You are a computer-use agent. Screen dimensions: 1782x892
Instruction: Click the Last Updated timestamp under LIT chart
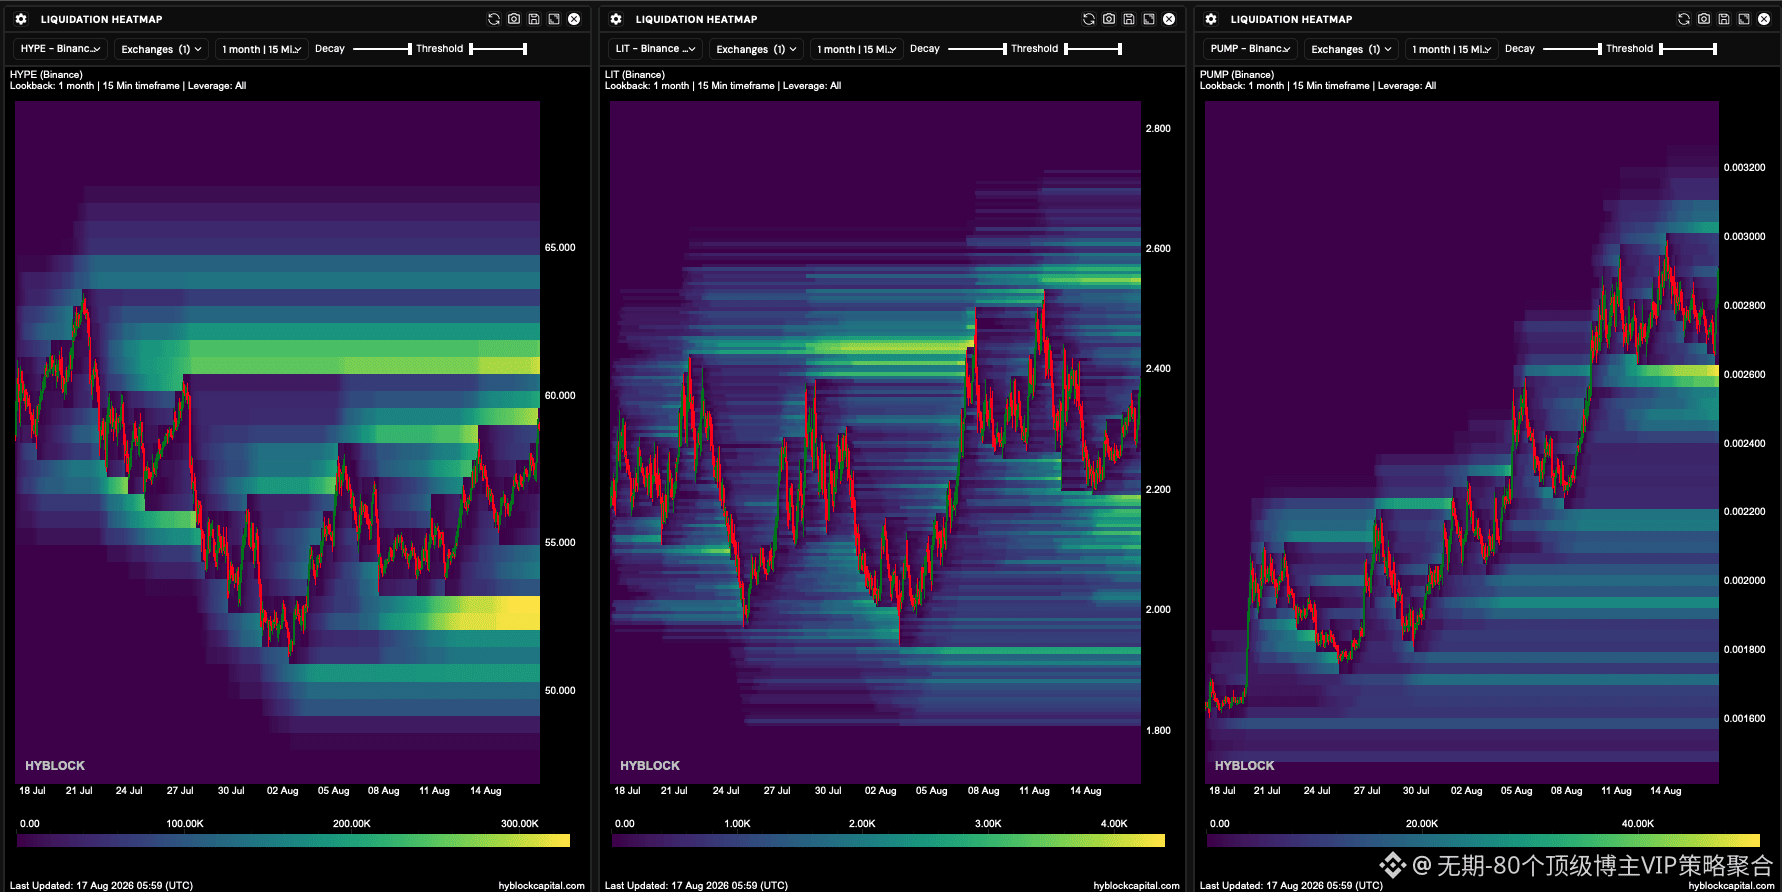(696, 886)
